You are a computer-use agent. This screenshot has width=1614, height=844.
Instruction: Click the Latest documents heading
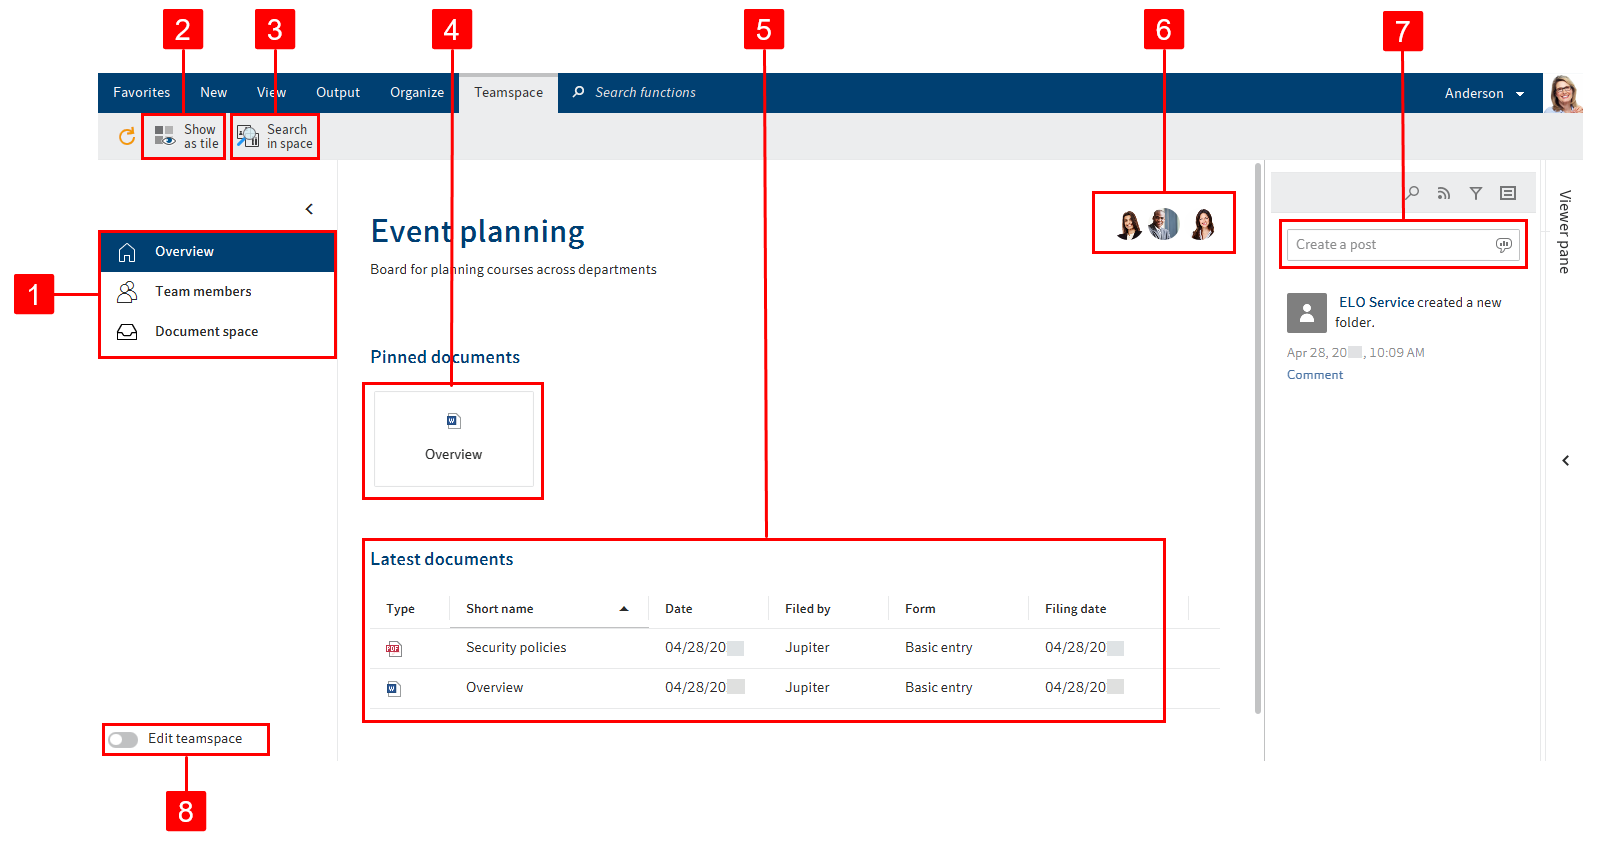coord(442,560)
